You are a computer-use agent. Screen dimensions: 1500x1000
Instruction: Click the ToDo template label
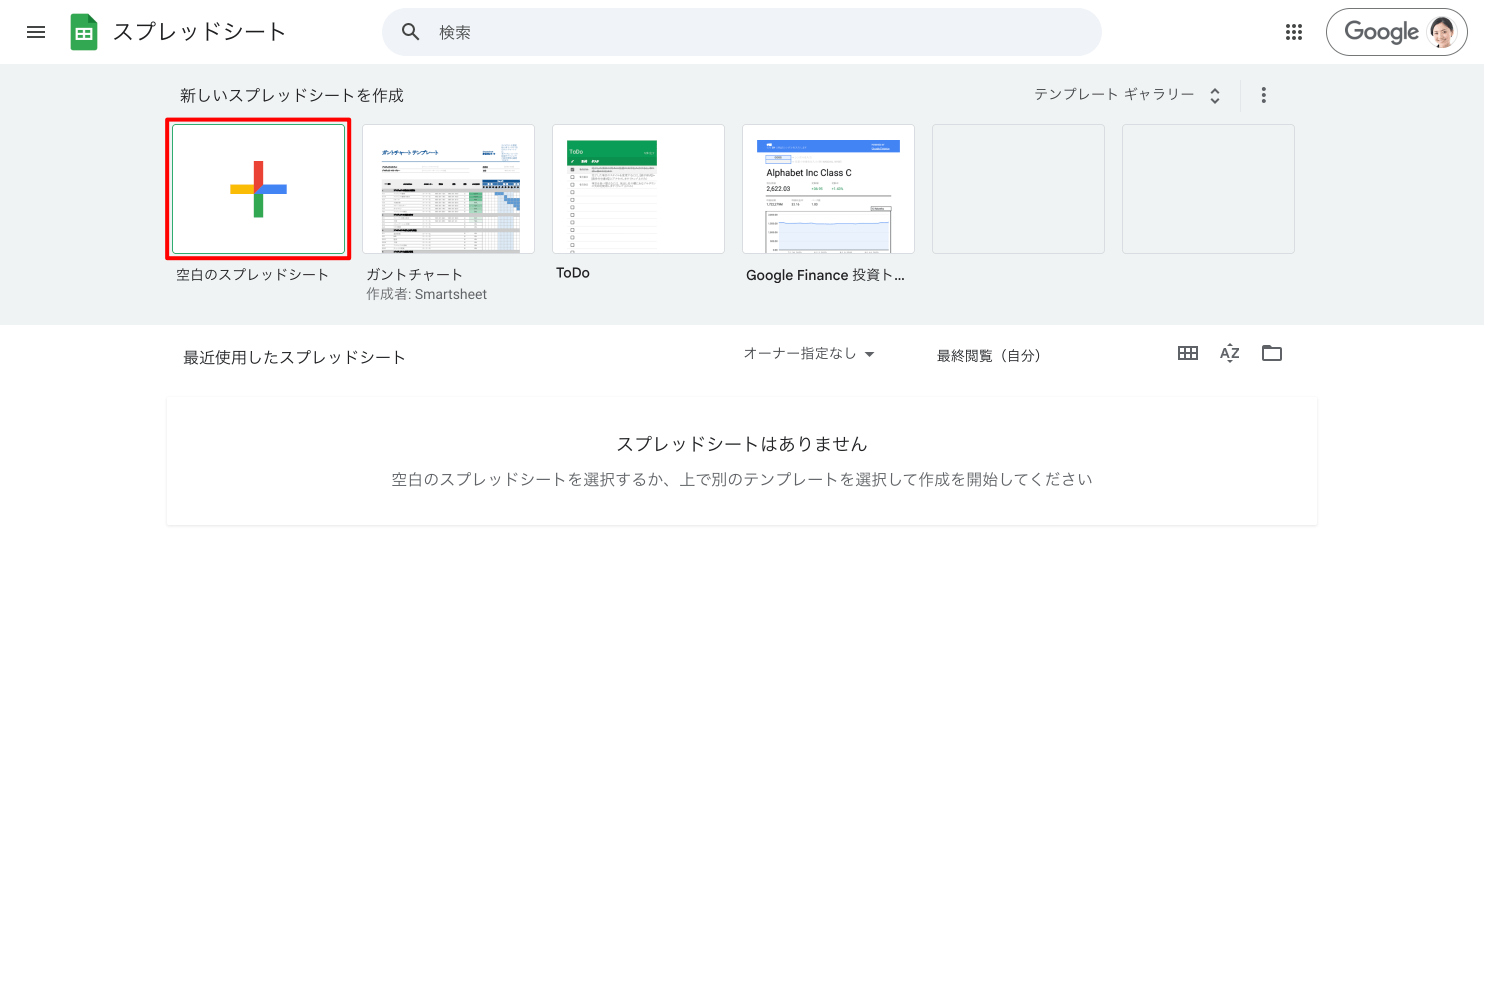coord(573,273)
